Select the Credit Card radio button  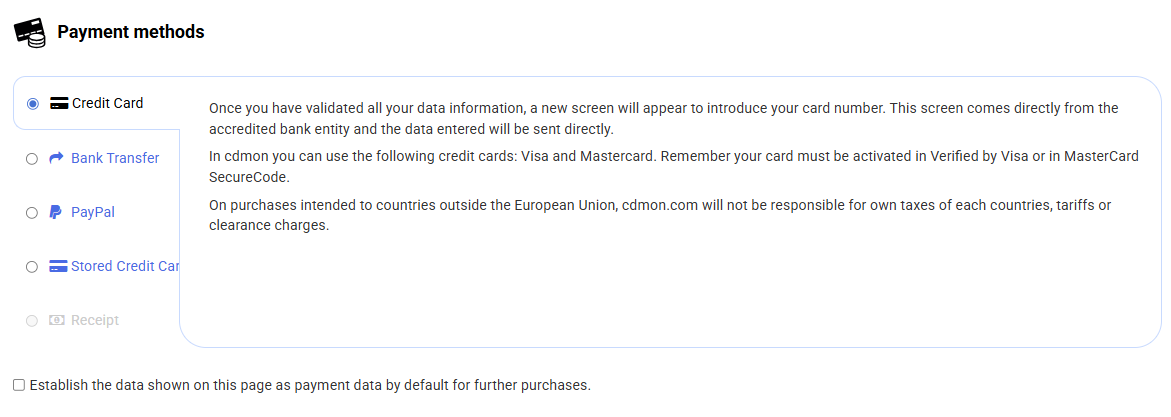tap(33, 104)
